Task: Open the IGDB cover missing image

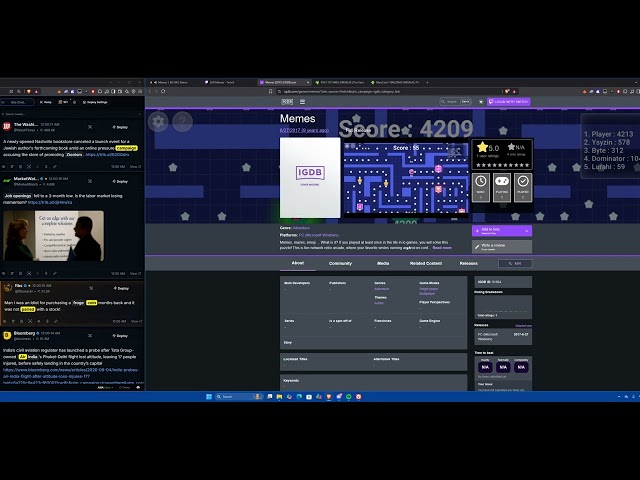Action: point(310,178)
